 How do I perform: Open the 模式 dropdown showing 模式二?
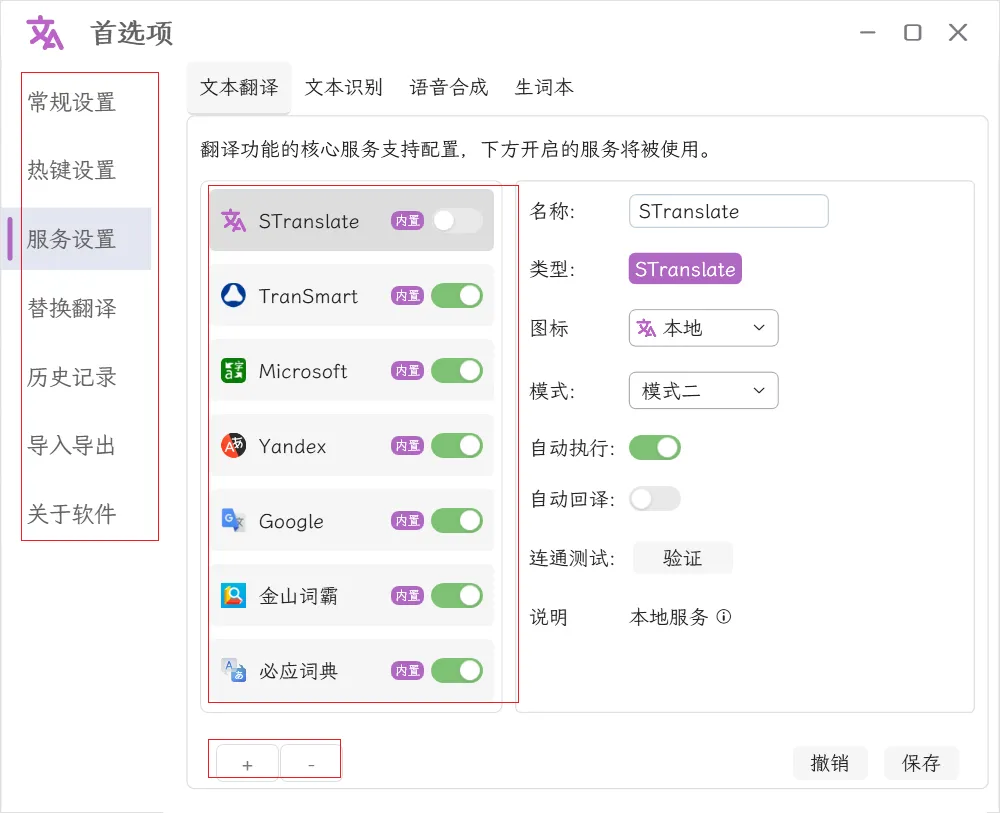[703, 390]
